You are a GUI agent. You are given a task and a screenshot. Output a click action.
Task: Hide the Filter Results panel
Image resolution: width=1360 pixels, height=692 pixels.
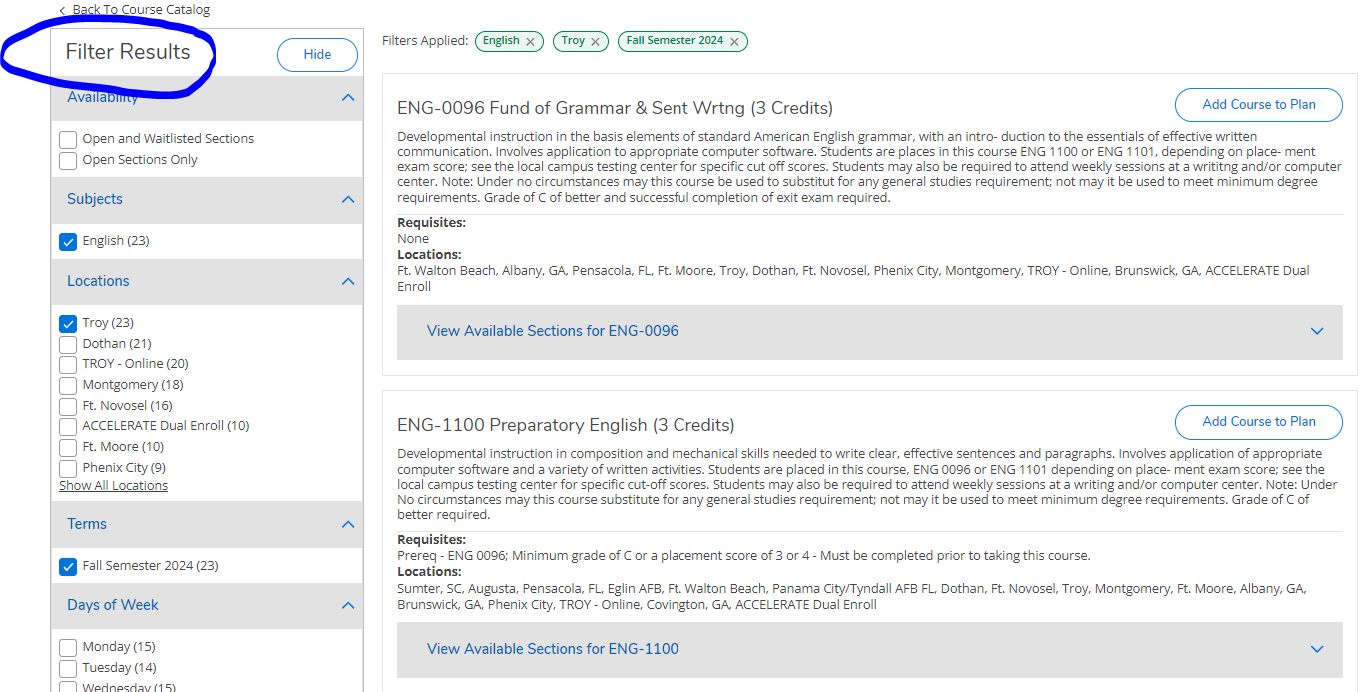(x=317, y=54)
